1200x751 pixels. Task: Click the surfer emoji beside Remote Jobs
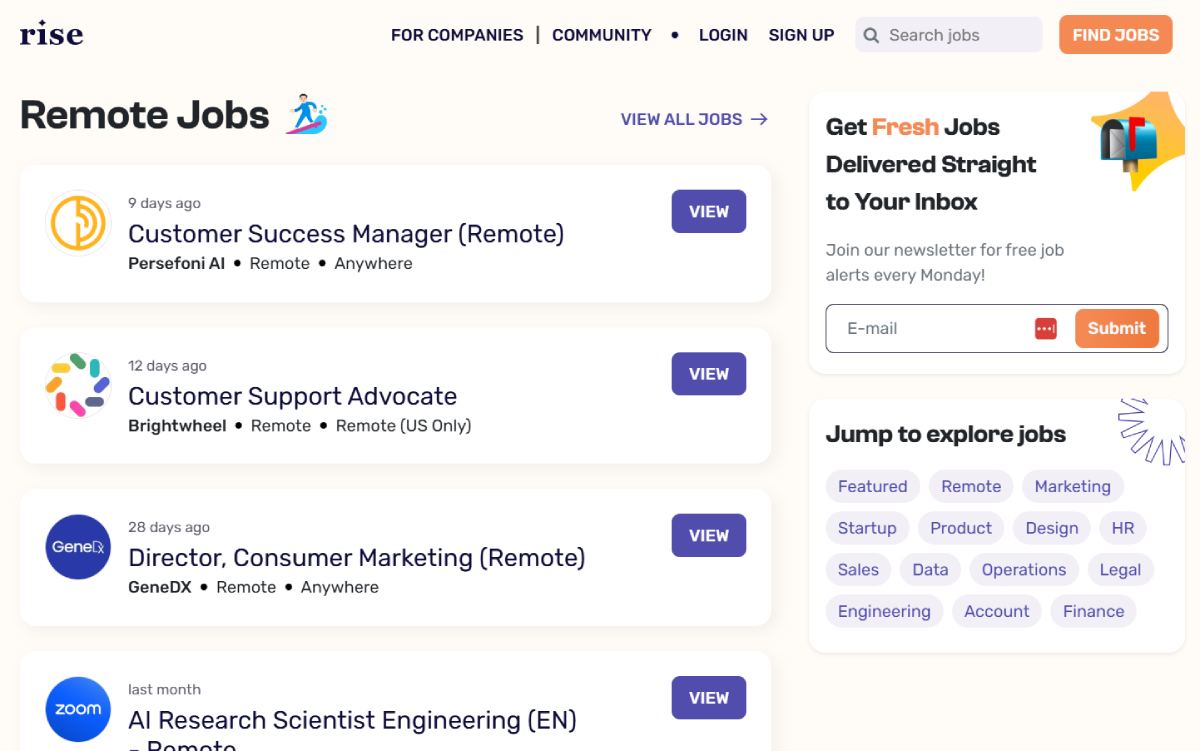point(307,114)
